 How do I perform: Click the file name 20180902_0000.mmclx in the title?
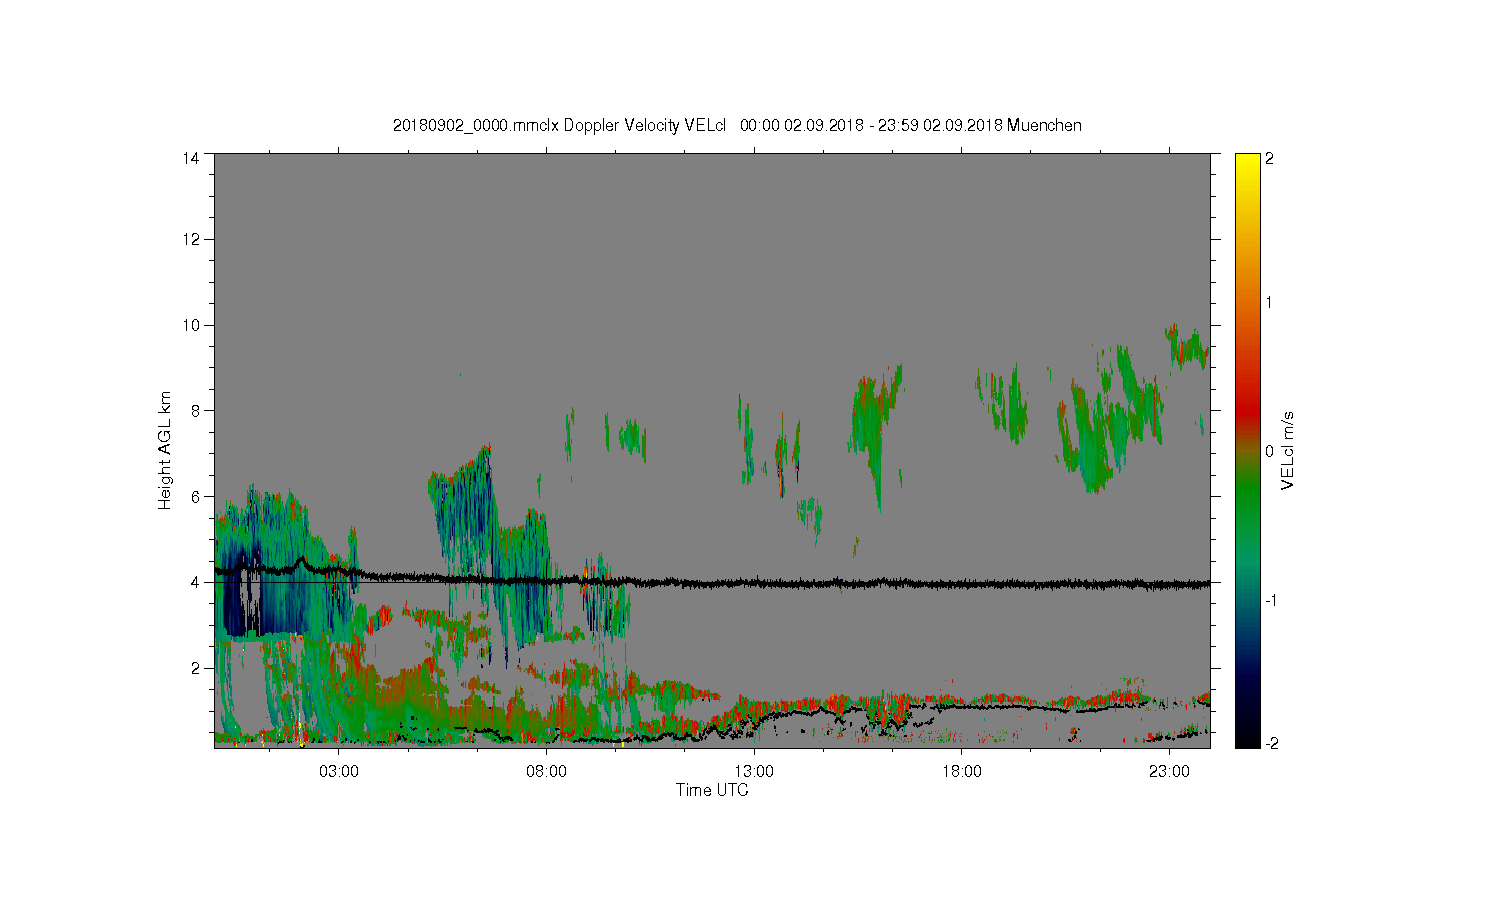476,126
